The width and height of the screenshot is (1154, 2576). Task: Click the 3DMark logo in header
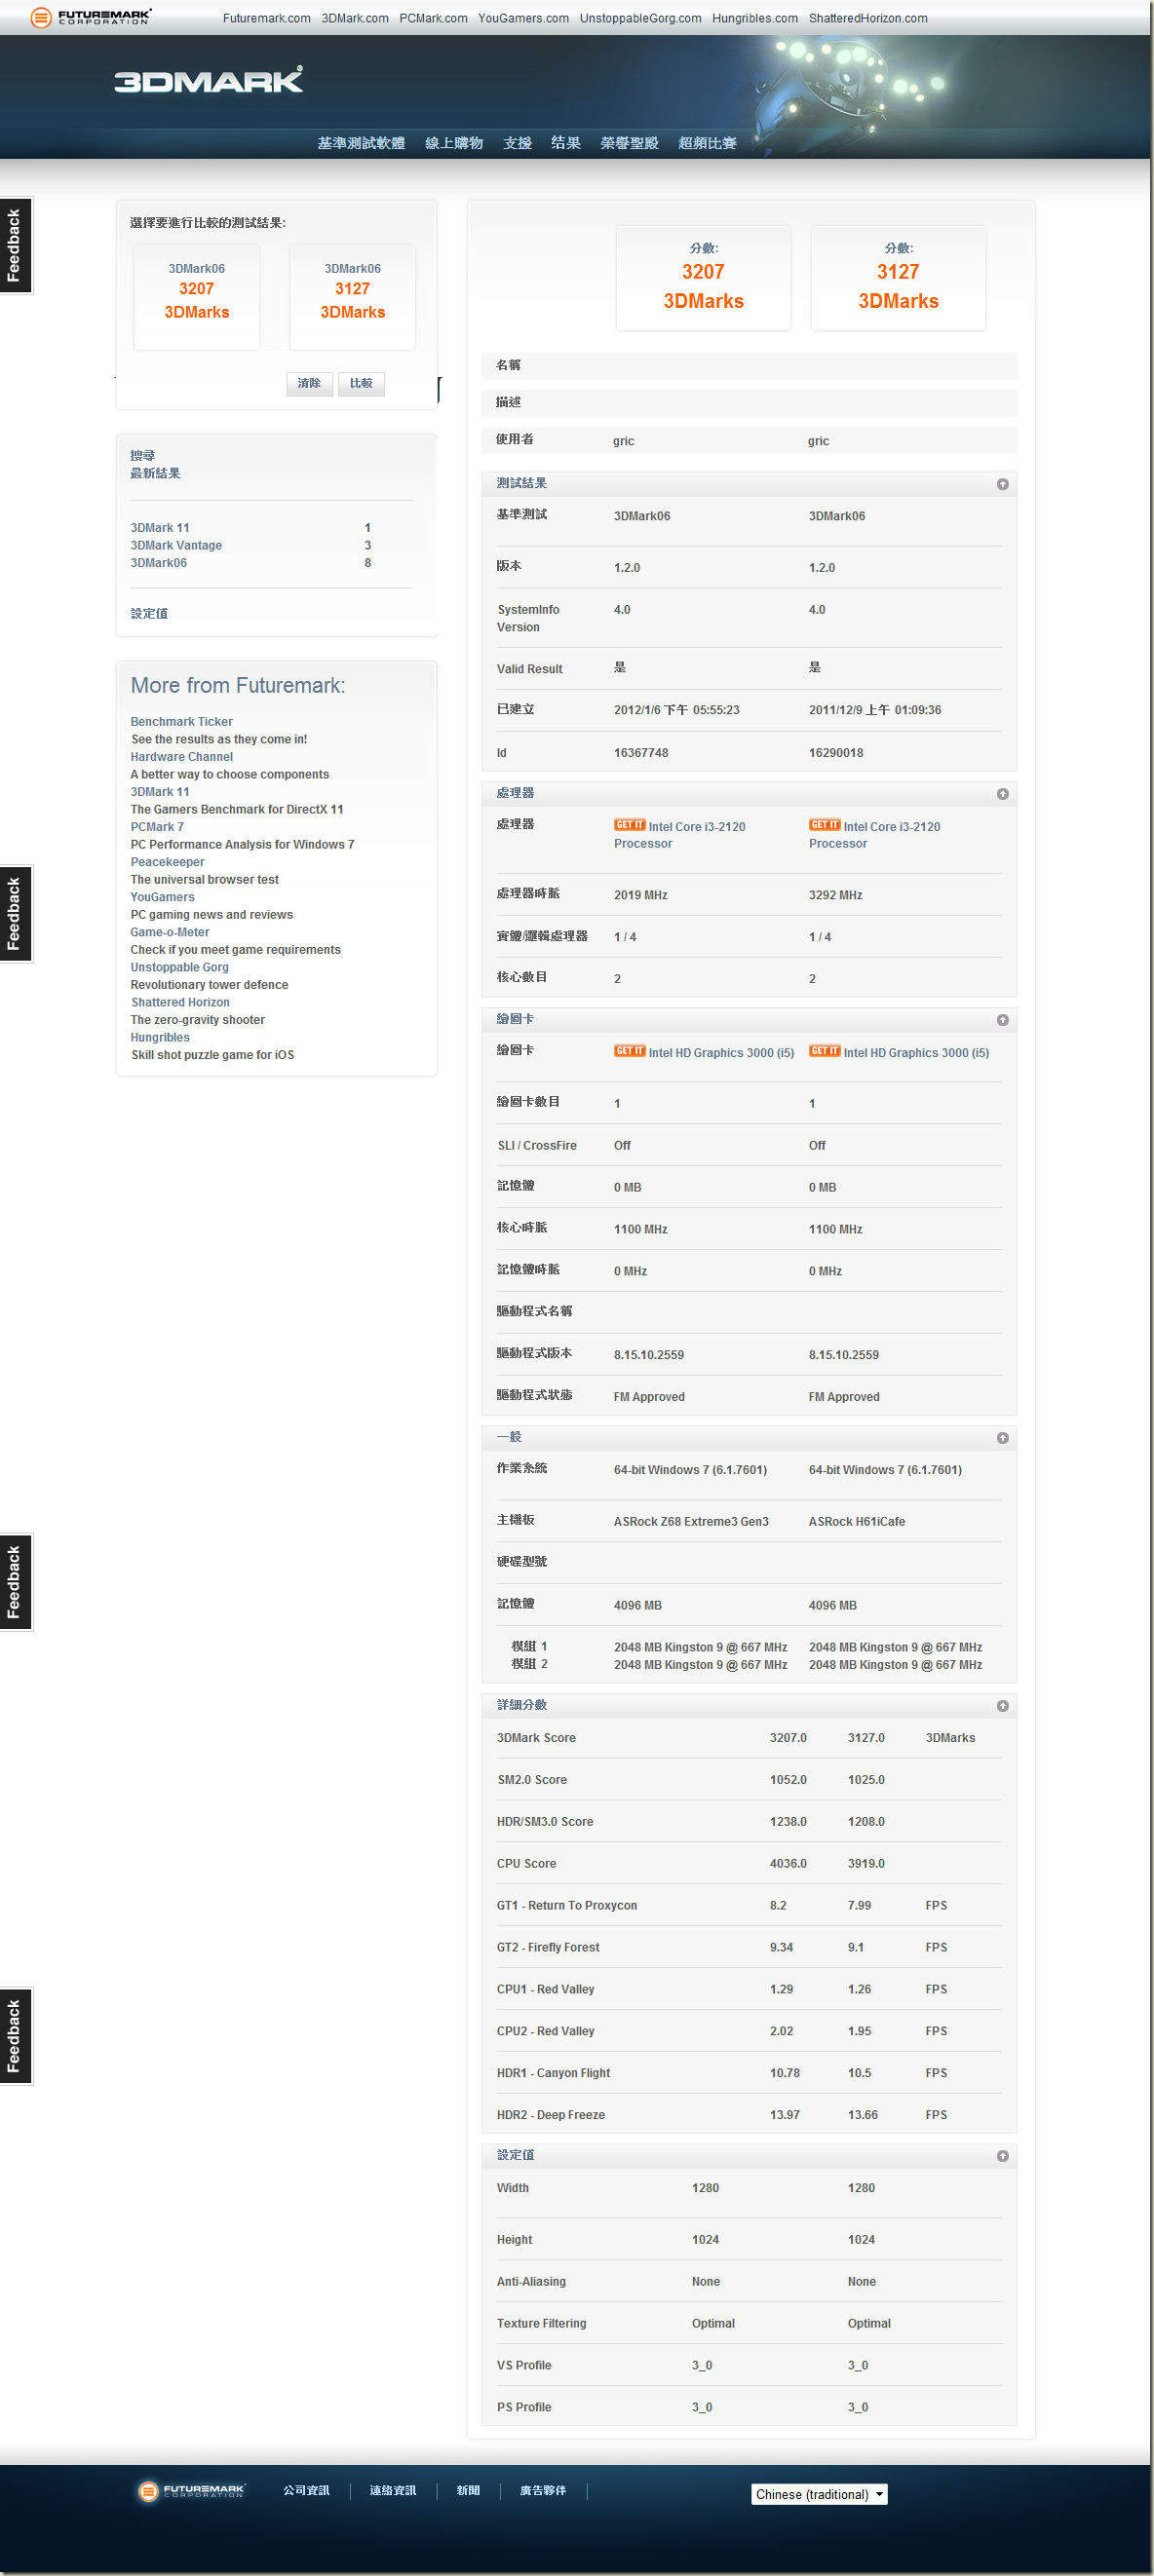point(208,80)
